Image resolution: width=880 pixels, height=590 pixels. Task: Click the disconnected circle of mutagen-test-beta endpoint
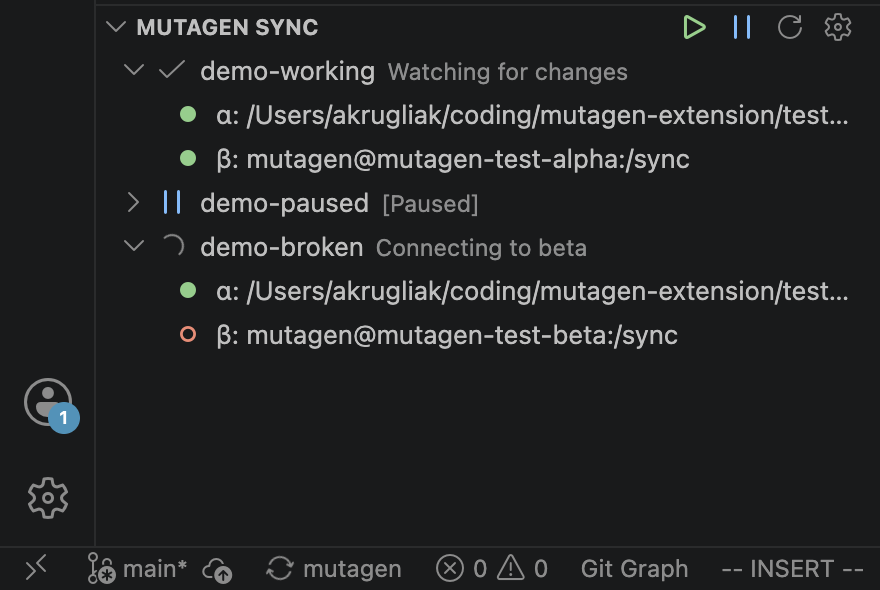(188, 334)
